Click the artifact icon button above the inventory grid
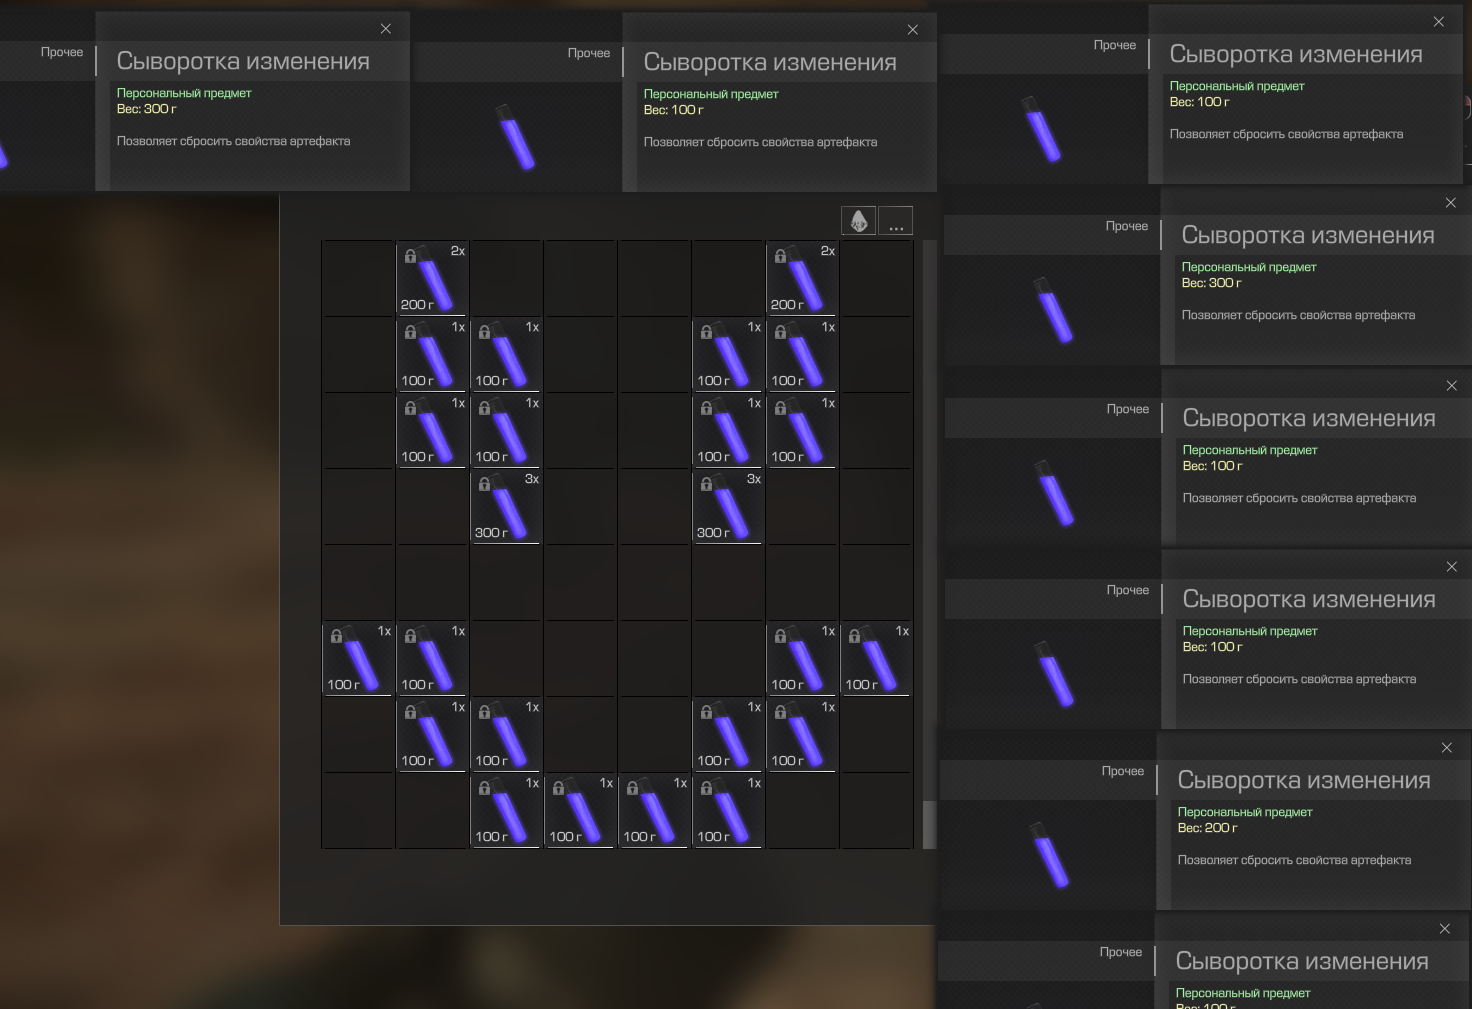The image size is (1472, 1009). click(859, 220)
